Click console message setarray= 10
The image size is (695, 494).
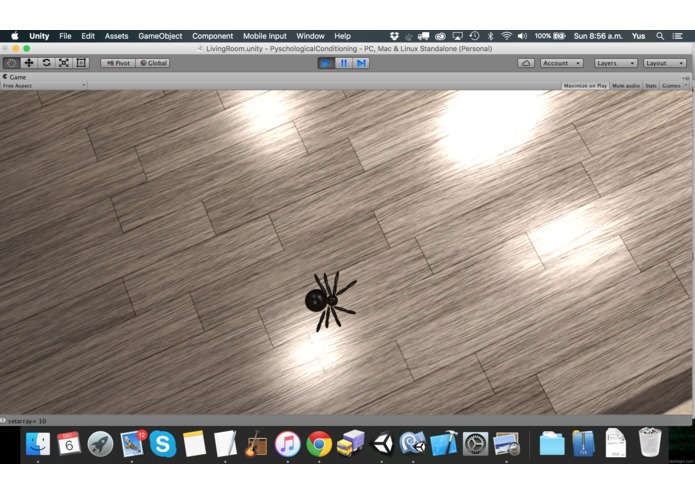tap(27, 421)
